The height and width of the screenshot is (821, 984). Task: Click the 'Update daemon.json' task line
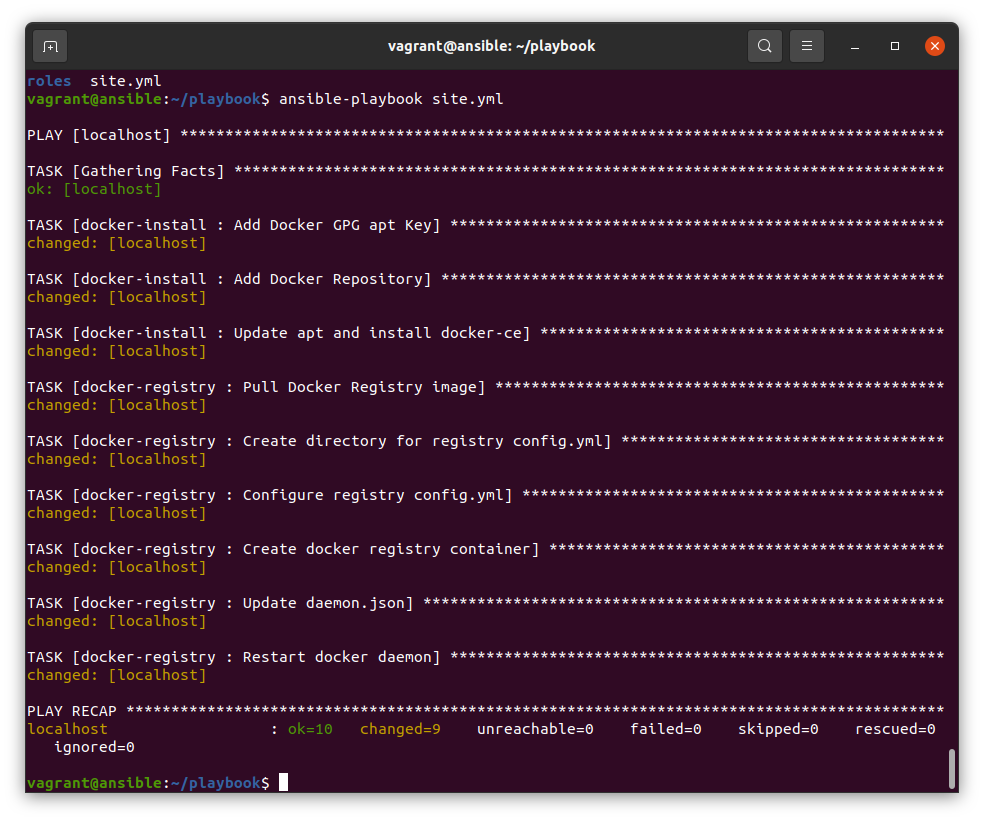point(485,603)
